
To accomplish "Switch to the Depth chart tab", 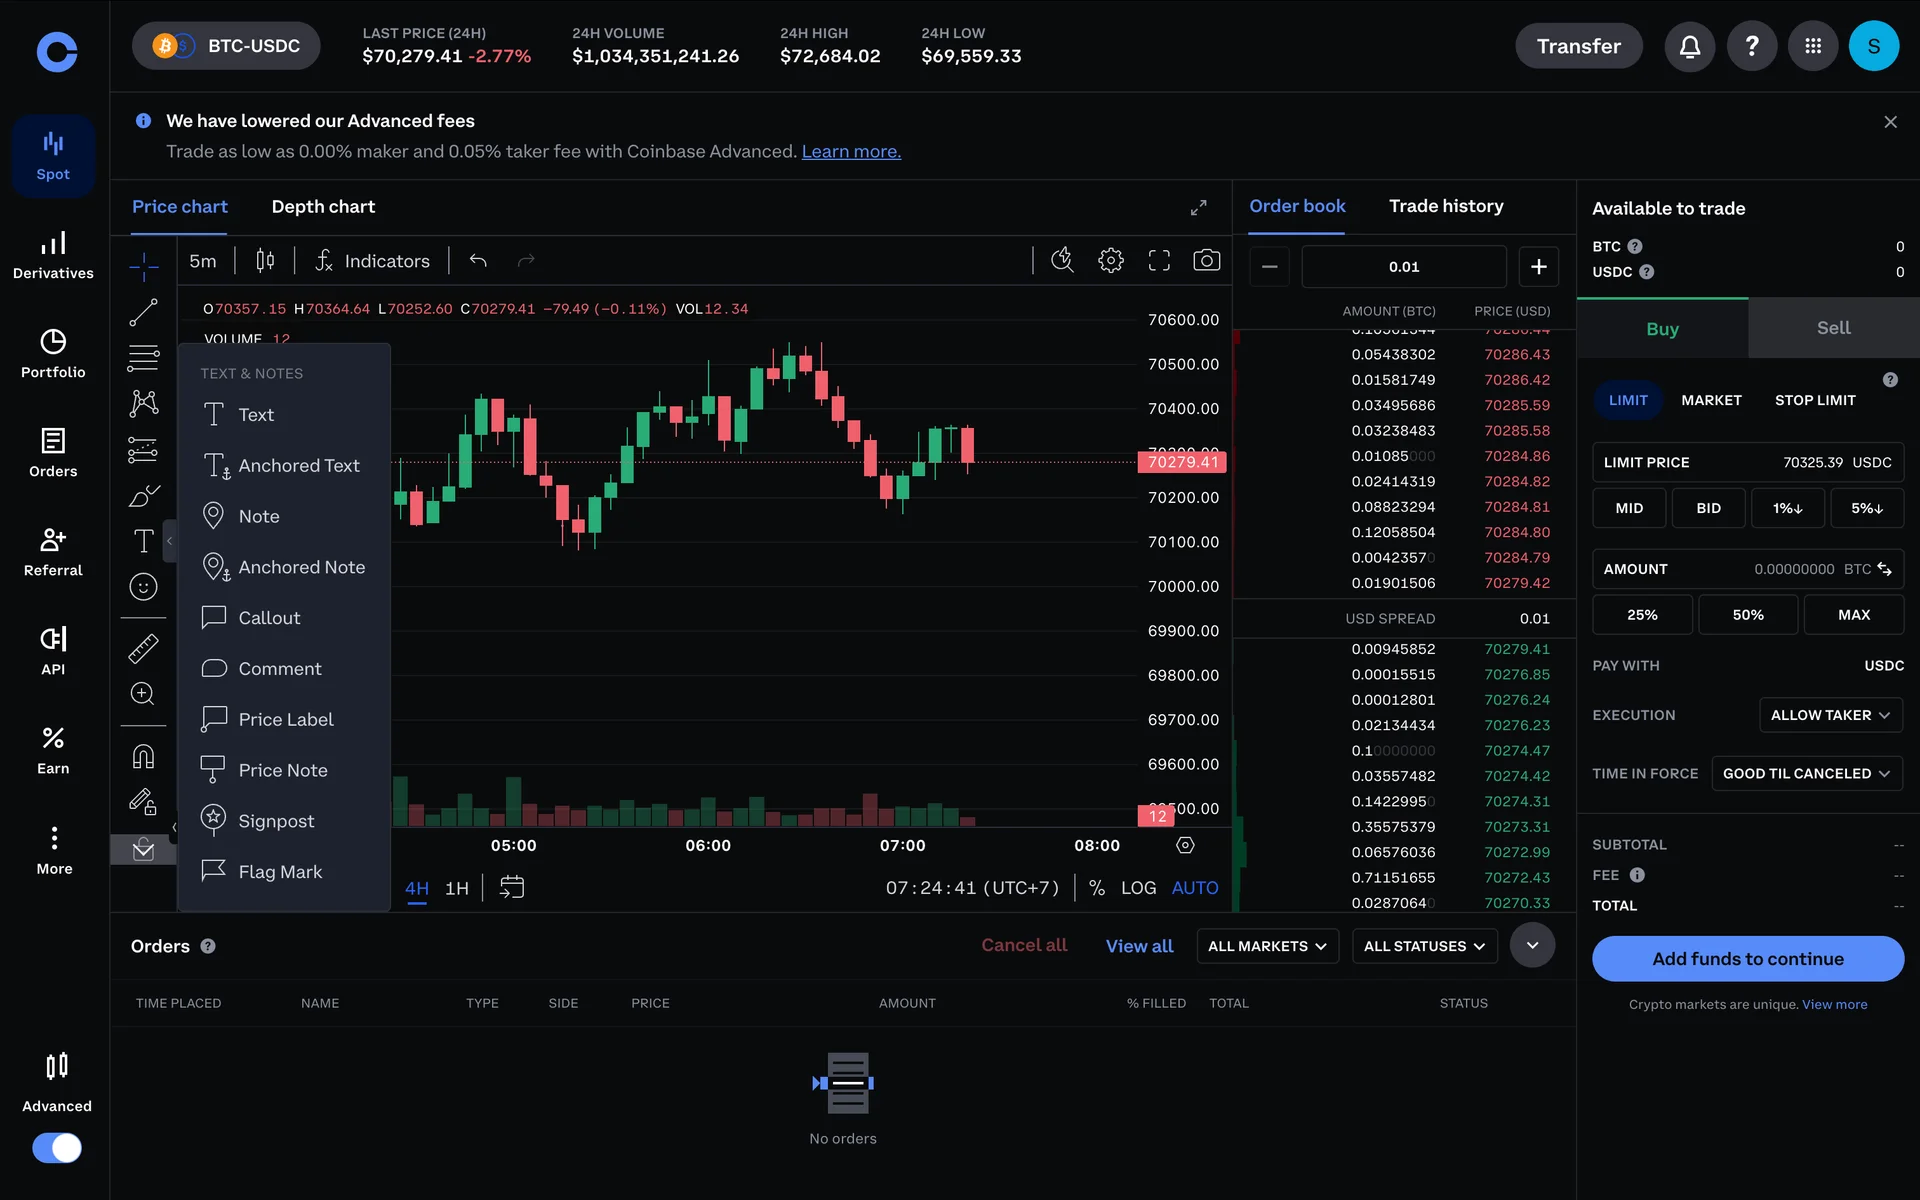I will point(323,207).
